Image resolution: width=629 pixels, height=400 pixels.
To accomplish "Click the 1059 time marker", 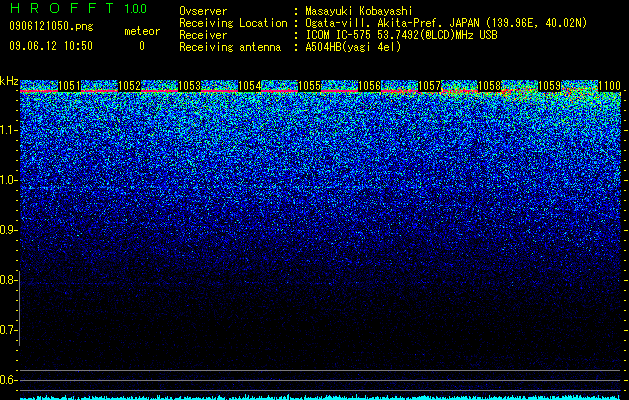I will pos(549,85).
